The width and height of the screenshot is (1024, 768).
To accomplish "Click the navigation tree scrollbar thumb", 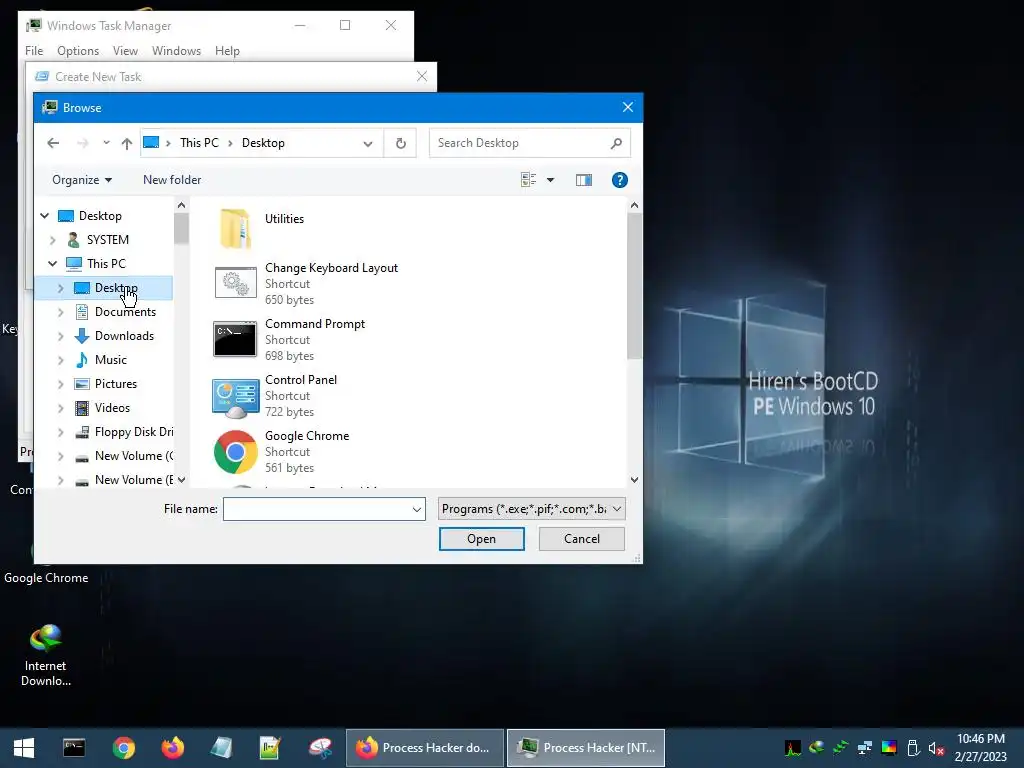I will click(181, 228).
